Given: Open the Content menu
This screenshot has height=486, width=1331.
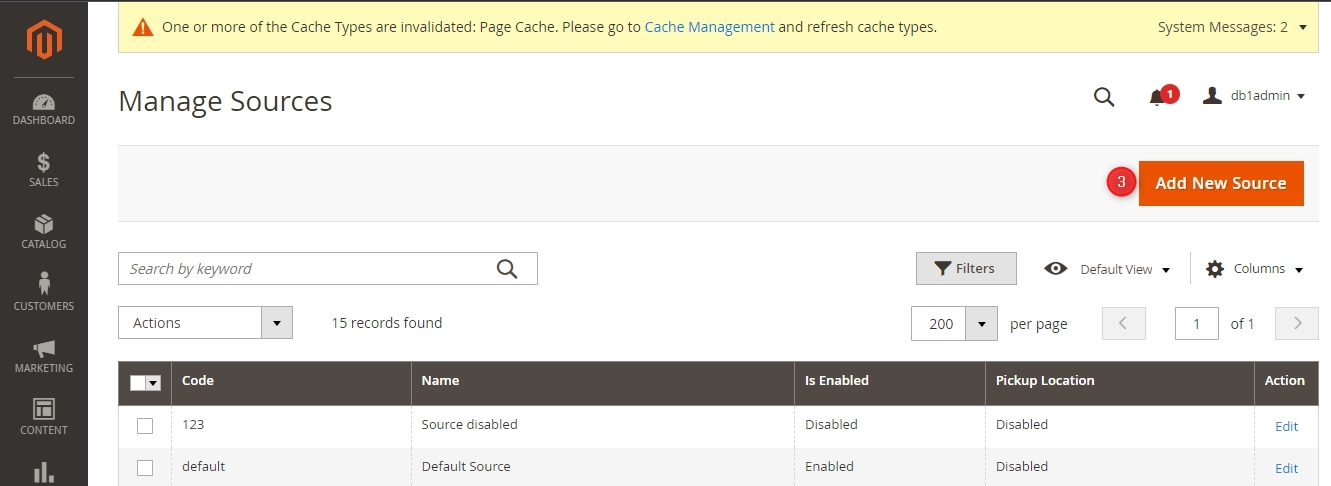Looking at the screenshot, I should [x=44, y=419].
